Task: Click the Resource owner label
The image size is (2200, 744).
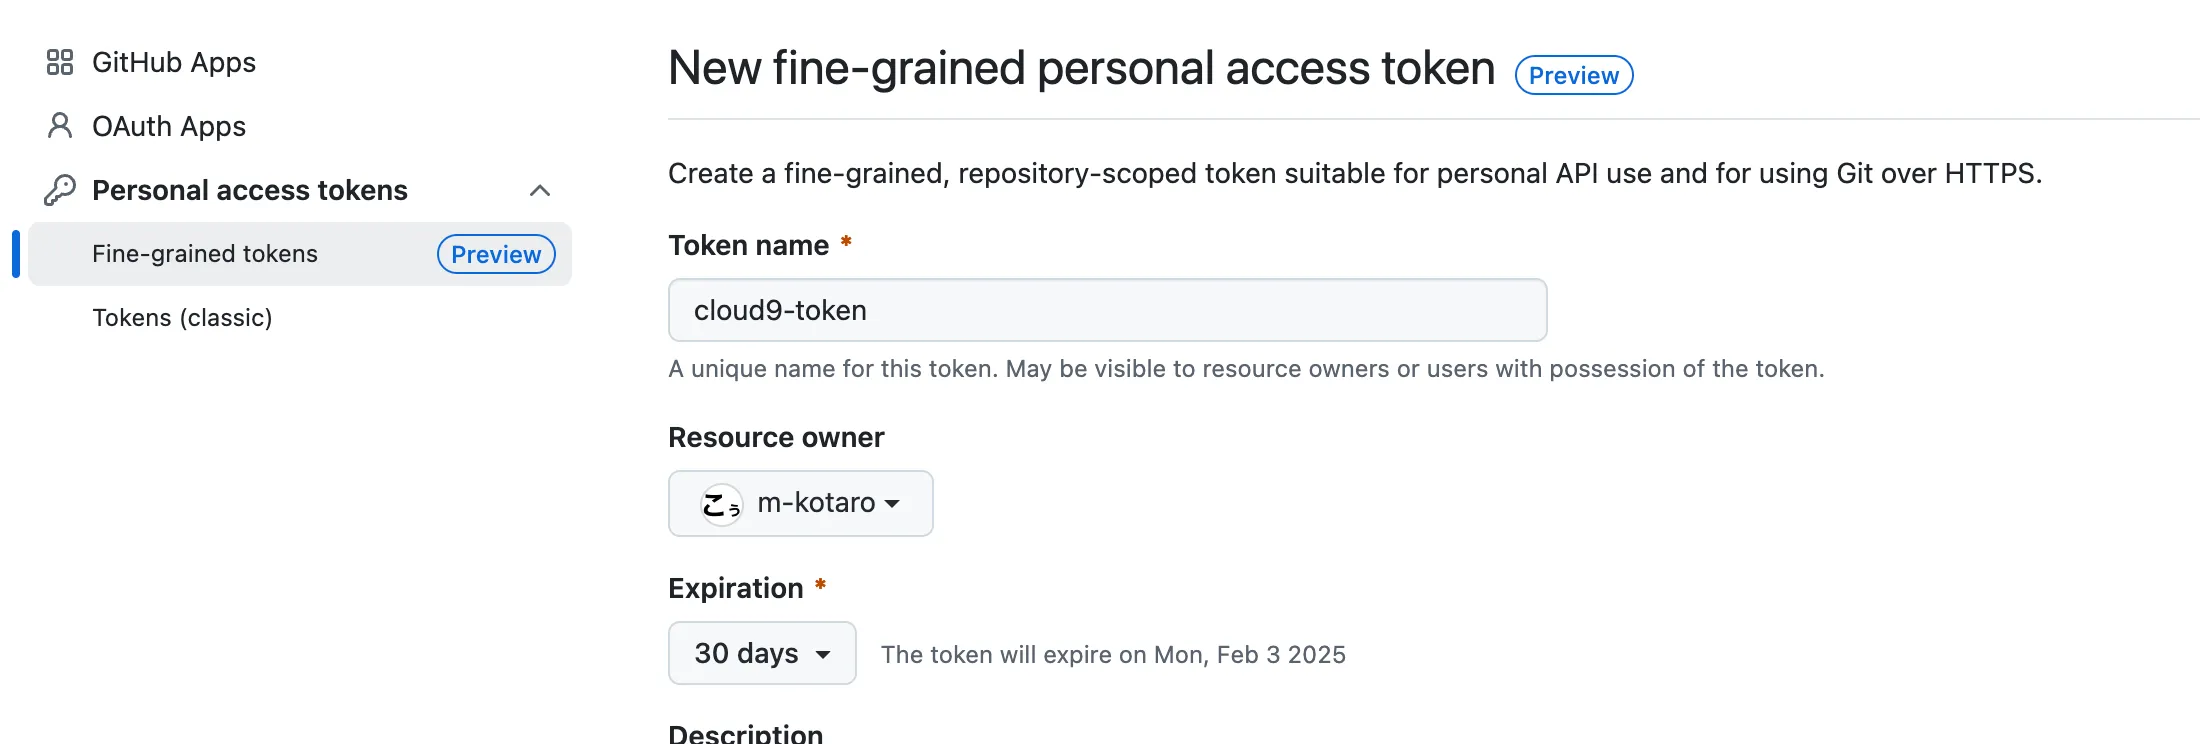Action: pos(776,438)
